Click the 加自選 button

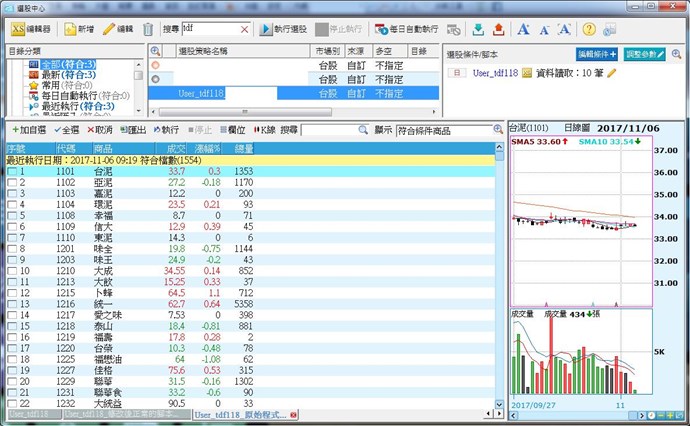(27, 130)
